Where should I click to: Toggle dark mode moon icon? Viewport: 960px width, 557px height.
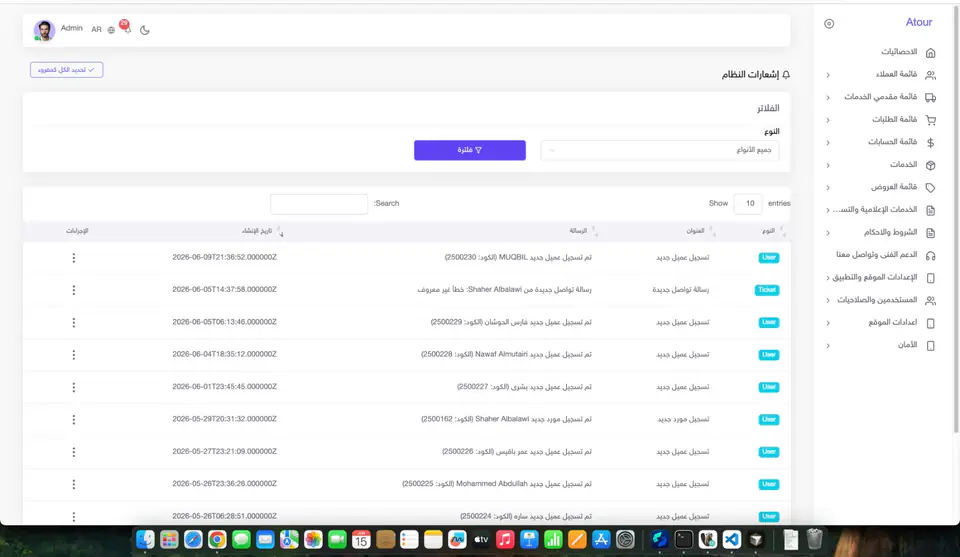[144, 30]
